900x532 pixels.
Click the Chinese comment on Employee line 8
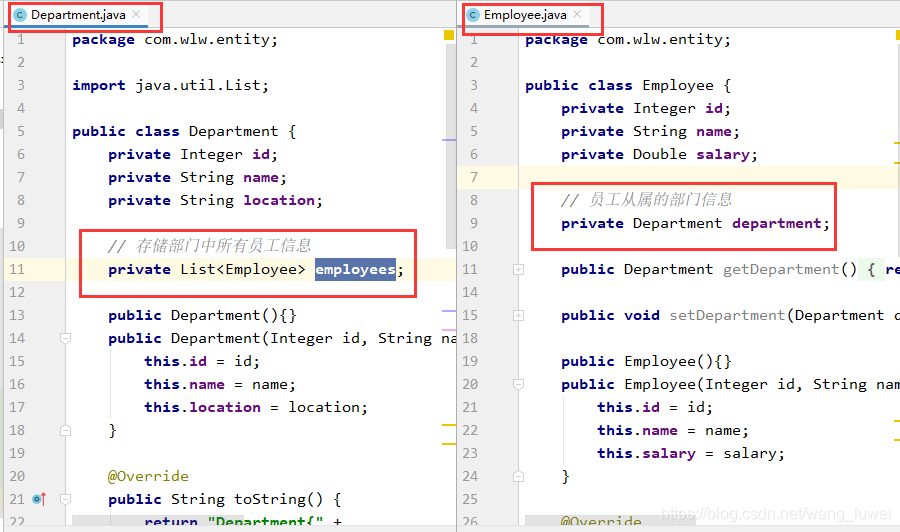(x=646, y=200)
